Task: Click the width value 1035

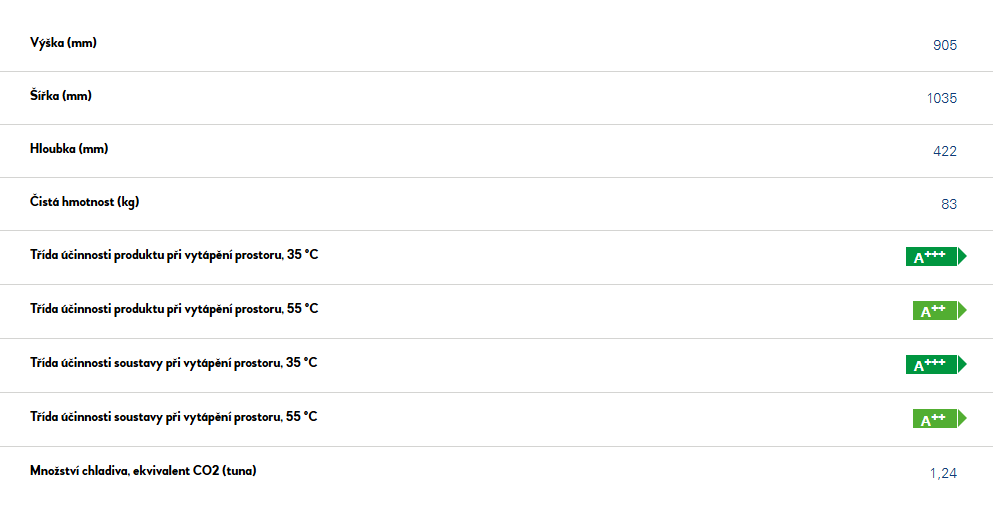Action: 941,98
